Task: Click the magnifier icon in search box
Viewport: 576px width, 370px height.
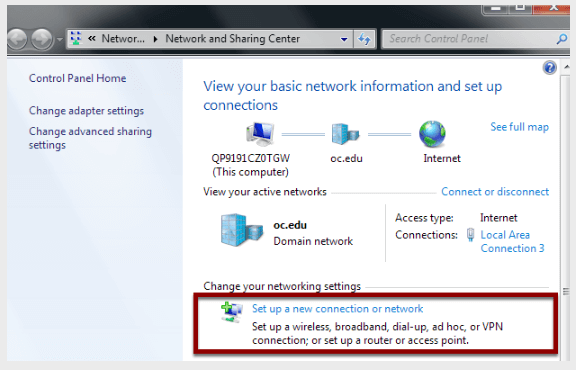Action: [561, 39]
